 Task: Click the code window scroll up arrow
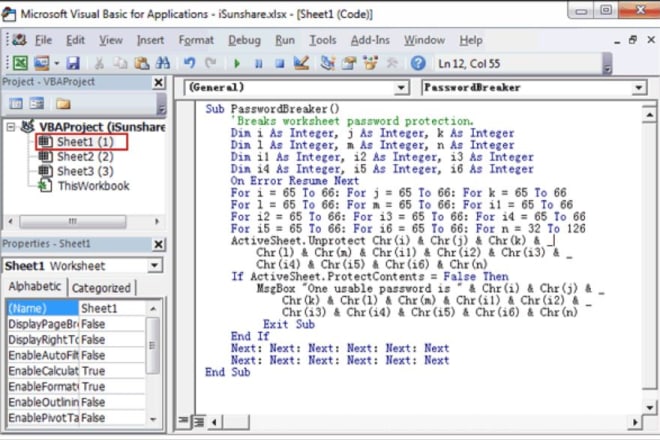649,115
